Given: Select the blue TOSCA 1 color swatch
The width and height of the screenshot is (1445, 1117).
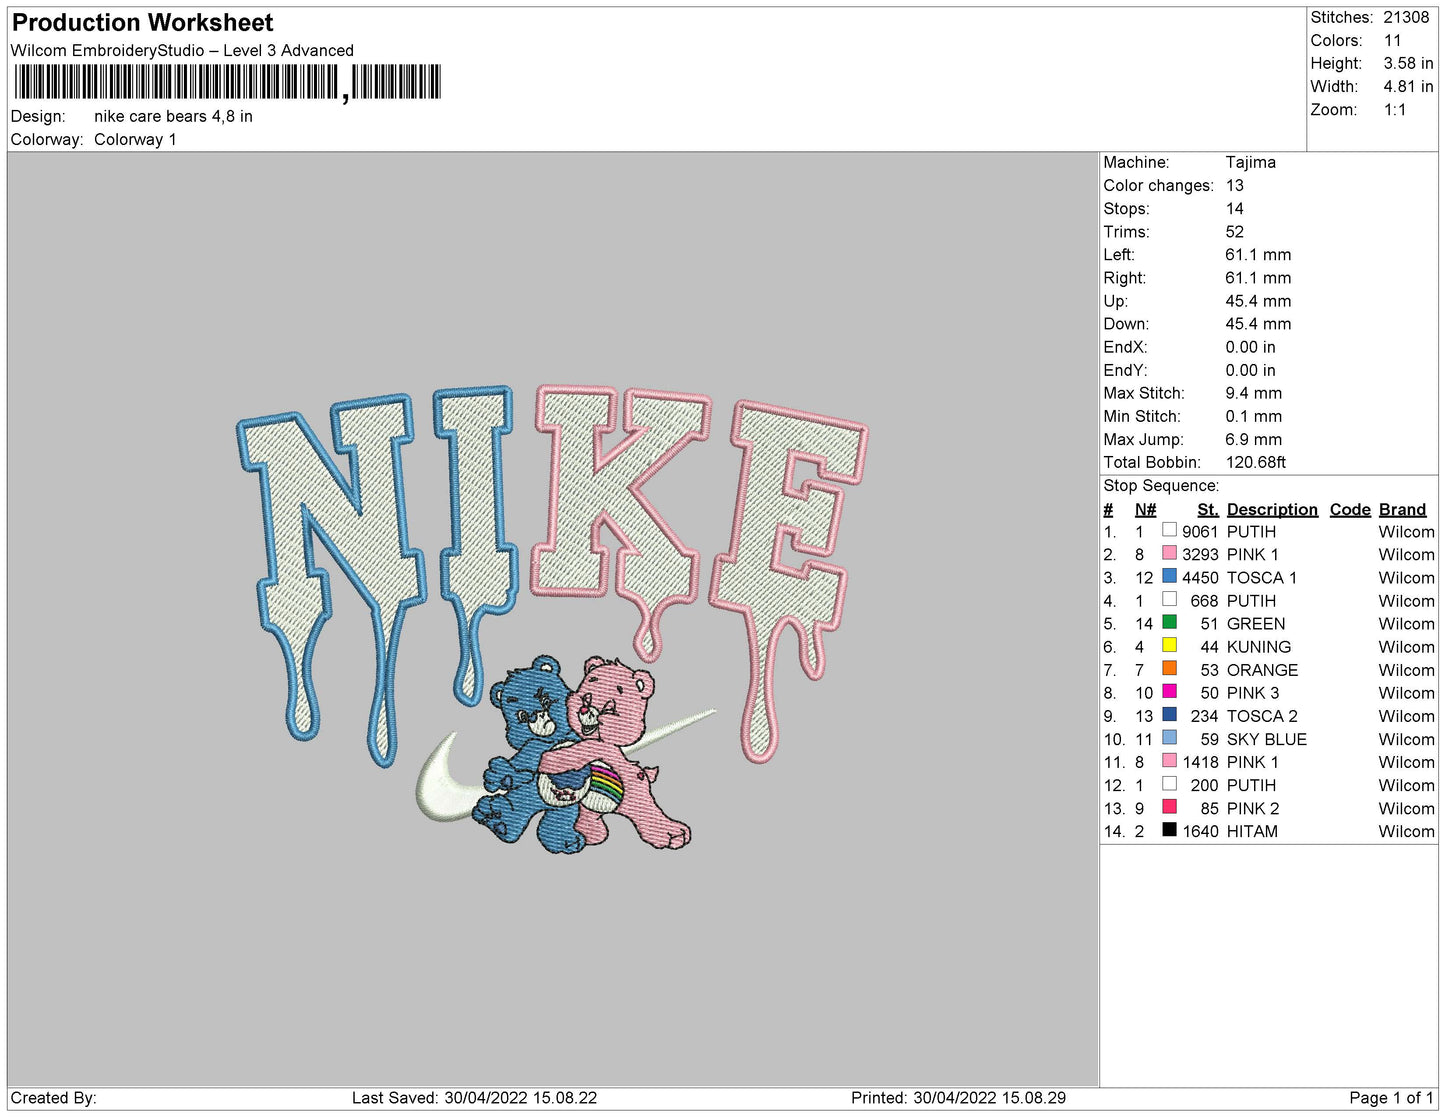Looking at the screenshot, I should 1169,576.
